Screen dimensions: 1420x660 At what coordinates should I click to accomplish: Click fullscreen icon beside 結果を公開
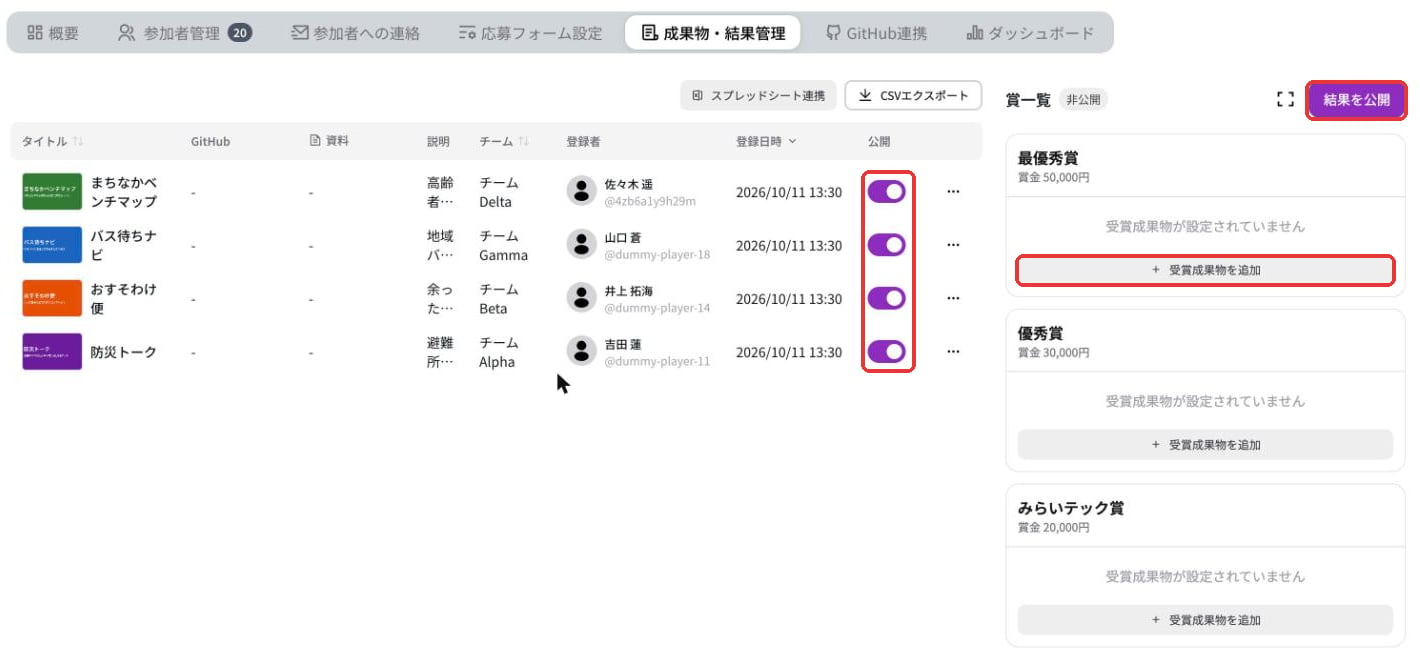[x=1285, y=100]
